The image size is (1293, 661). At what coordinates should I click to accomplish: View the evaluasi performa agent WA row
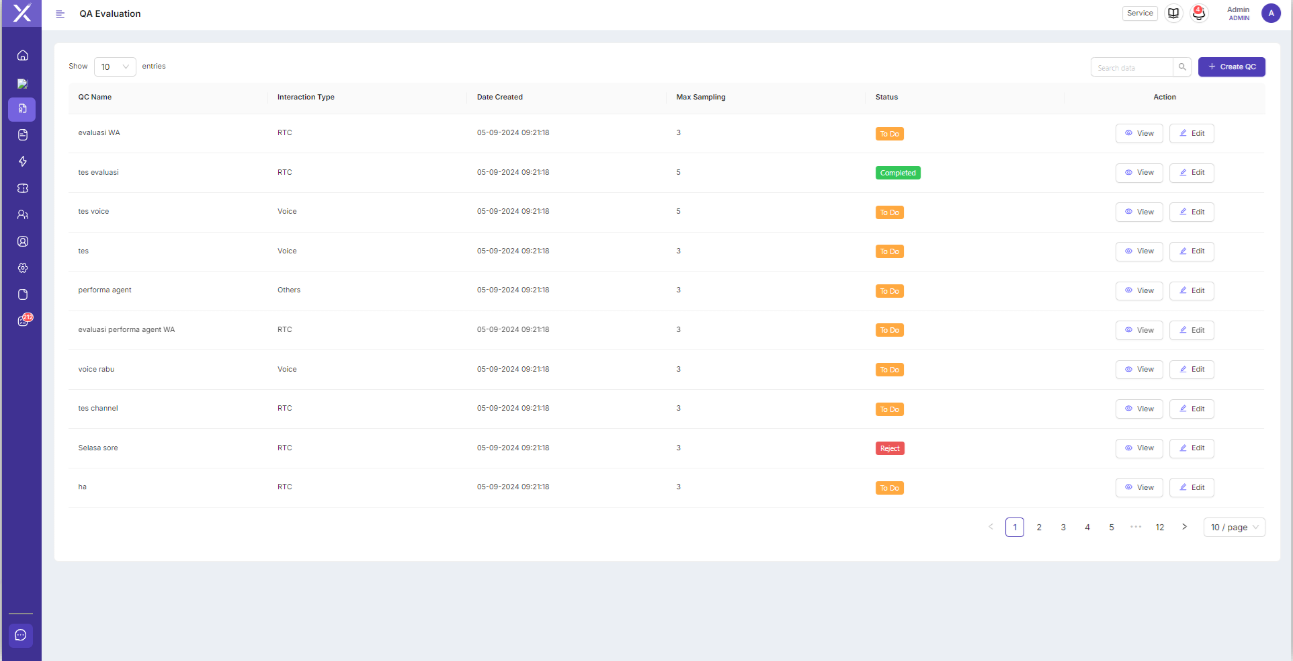point(1139,330)
